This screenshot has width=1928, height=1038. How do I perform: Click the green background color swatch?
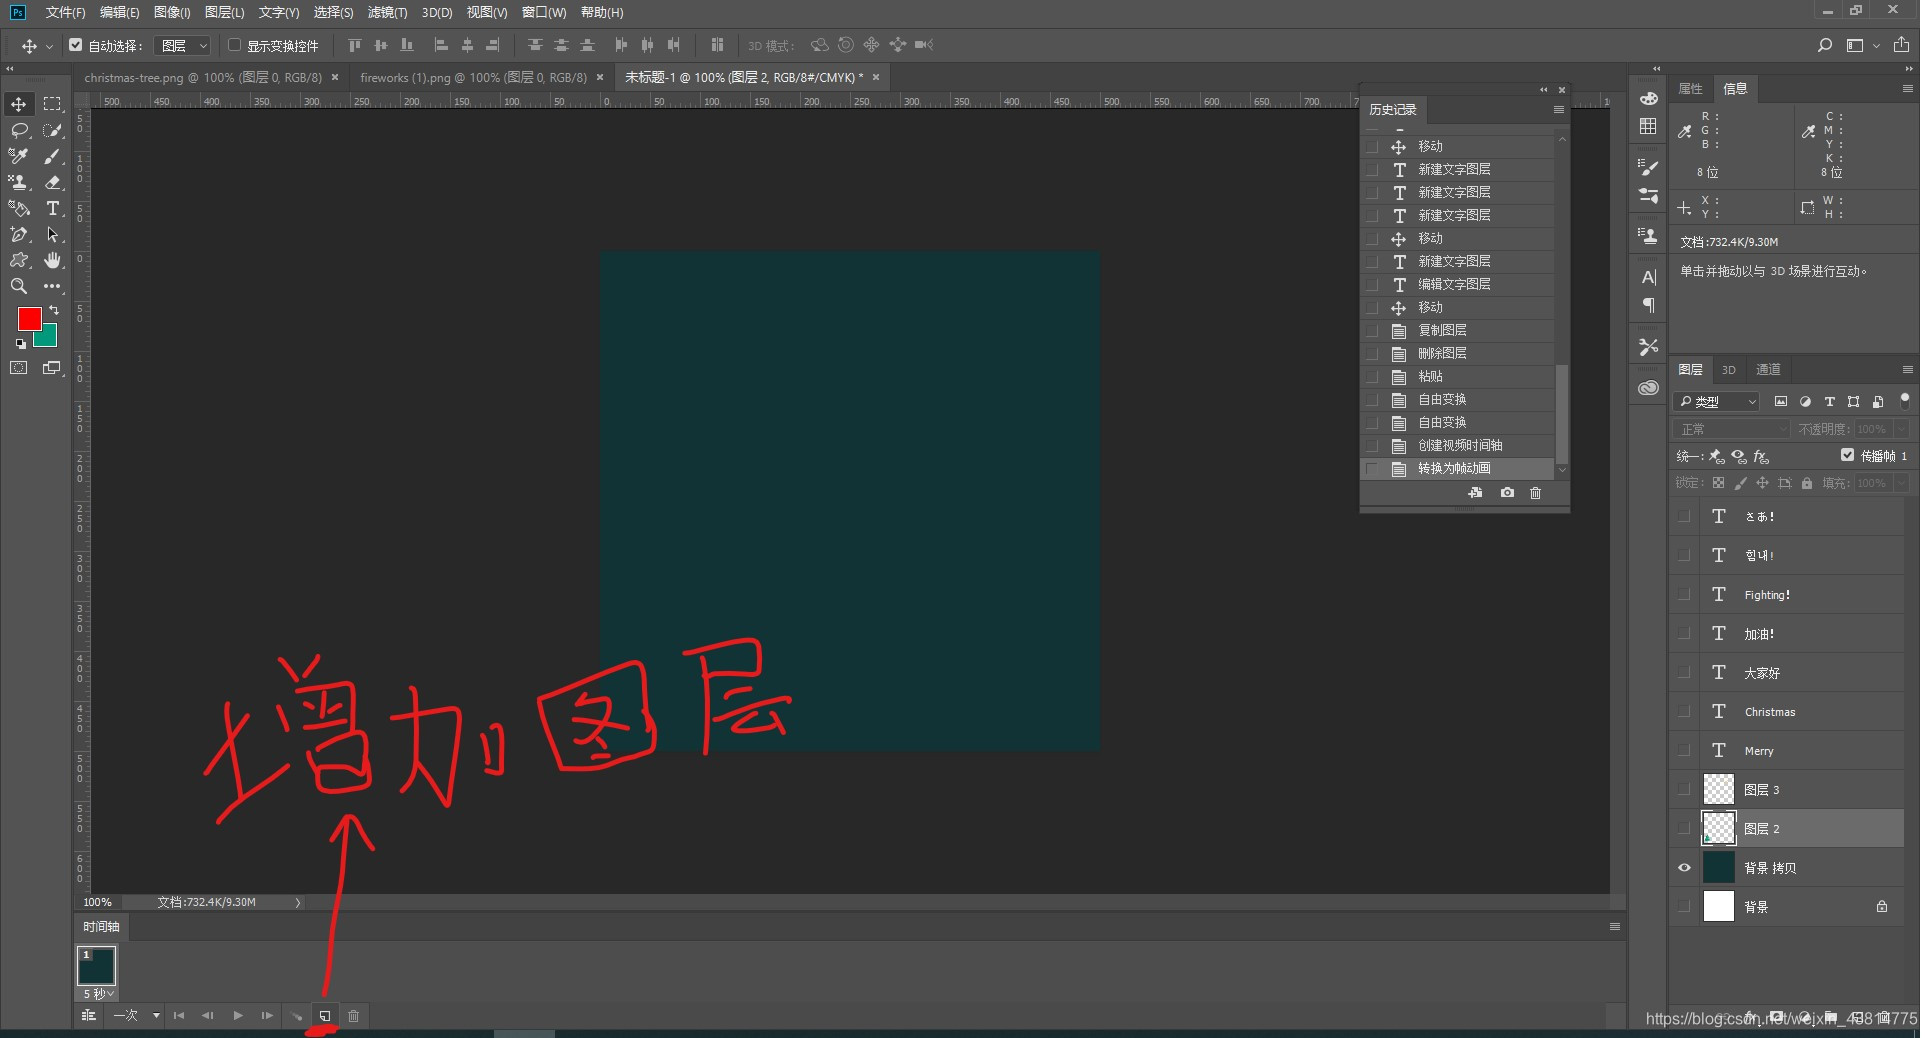(49, 339)
